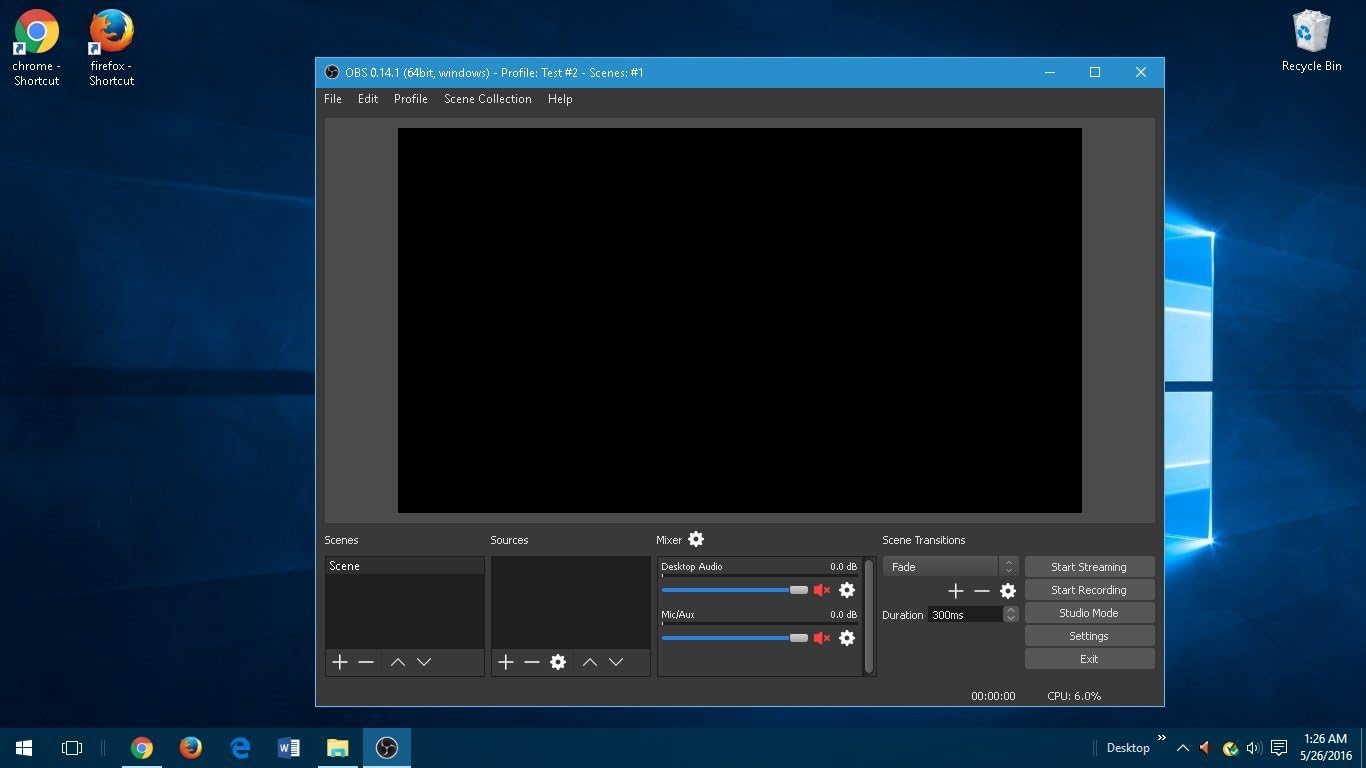This screenshot has width=1366, height=768.
Task: Click the Start Recording button
Action: click(x=1089, y=590)
